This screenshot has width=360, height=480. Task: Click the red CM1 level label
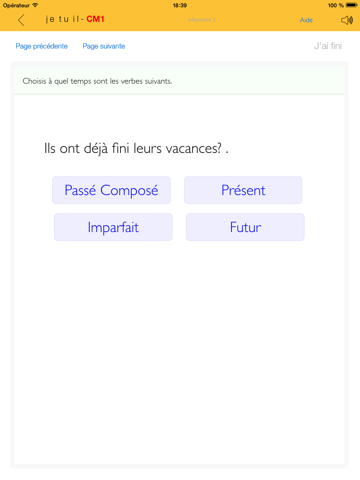[x=95, y=19]
